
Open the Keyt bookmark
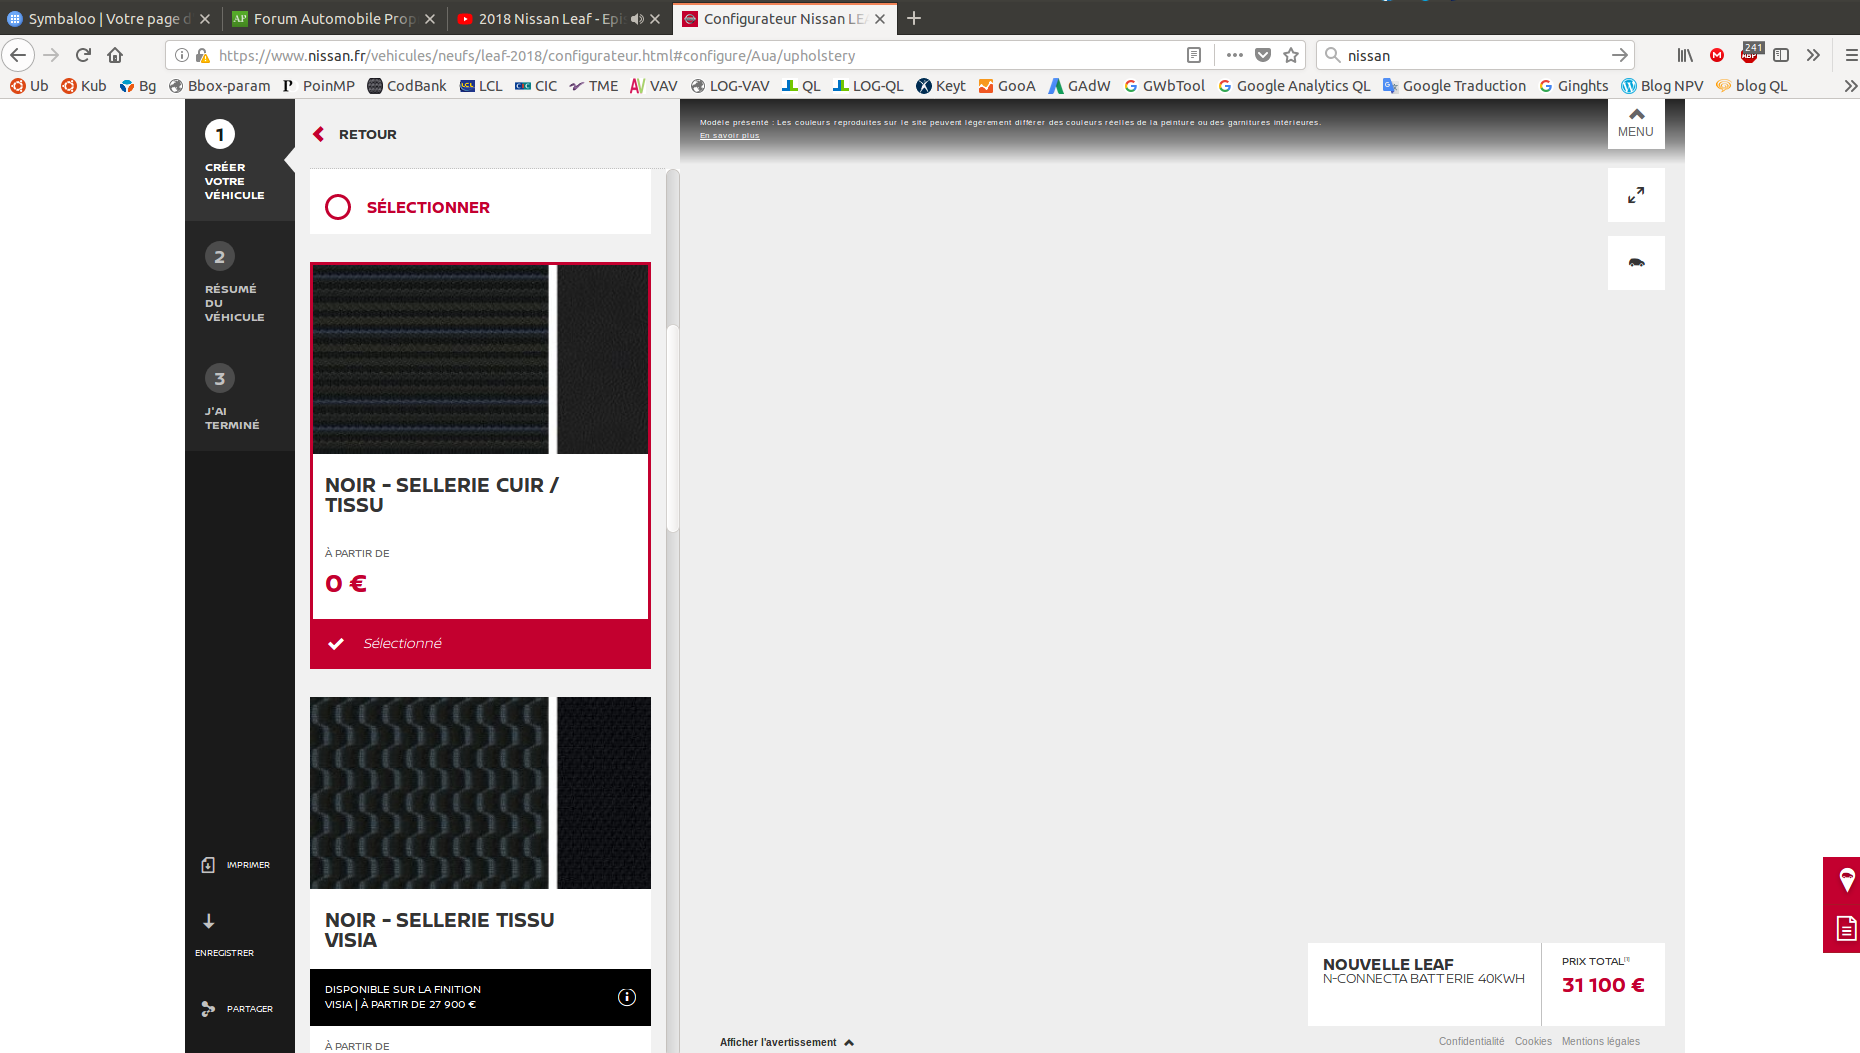pos(941,86)
